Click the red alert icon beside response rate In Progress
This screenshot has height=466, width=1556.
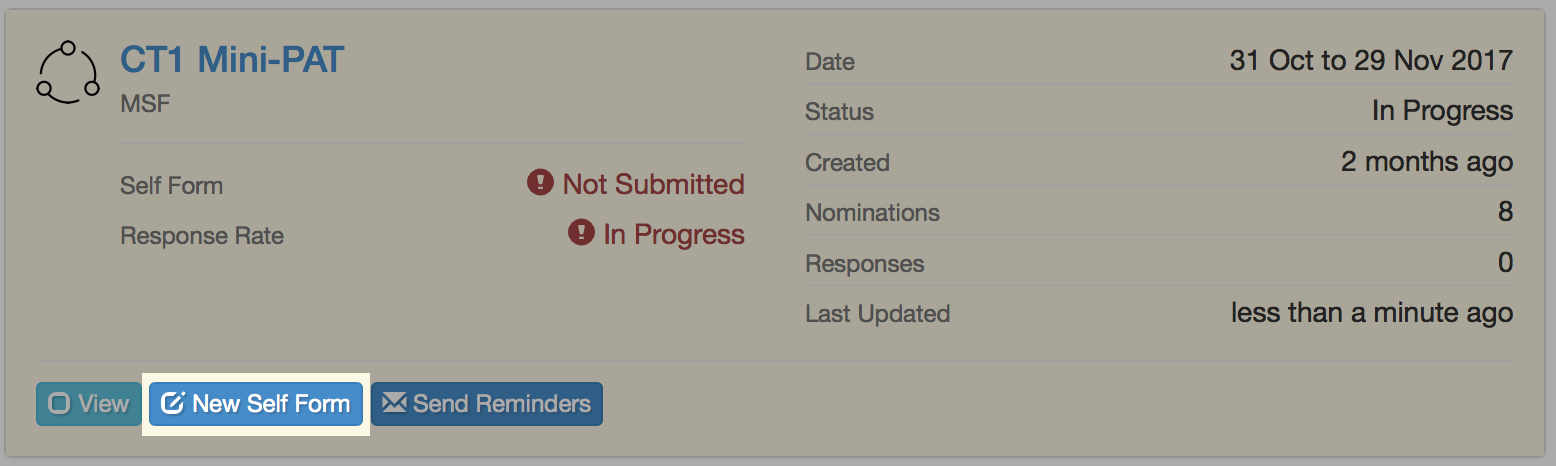(x=581, y=233)
